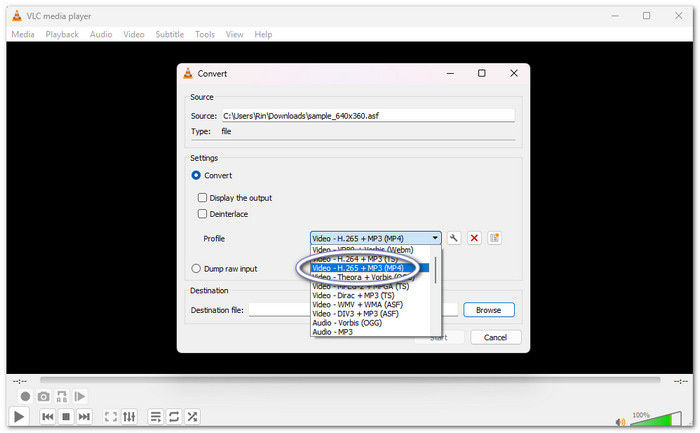The height and width of the screenshot is (433, 700).
Task: Select the Convert radio button
Action: click(x=196, y=175)
